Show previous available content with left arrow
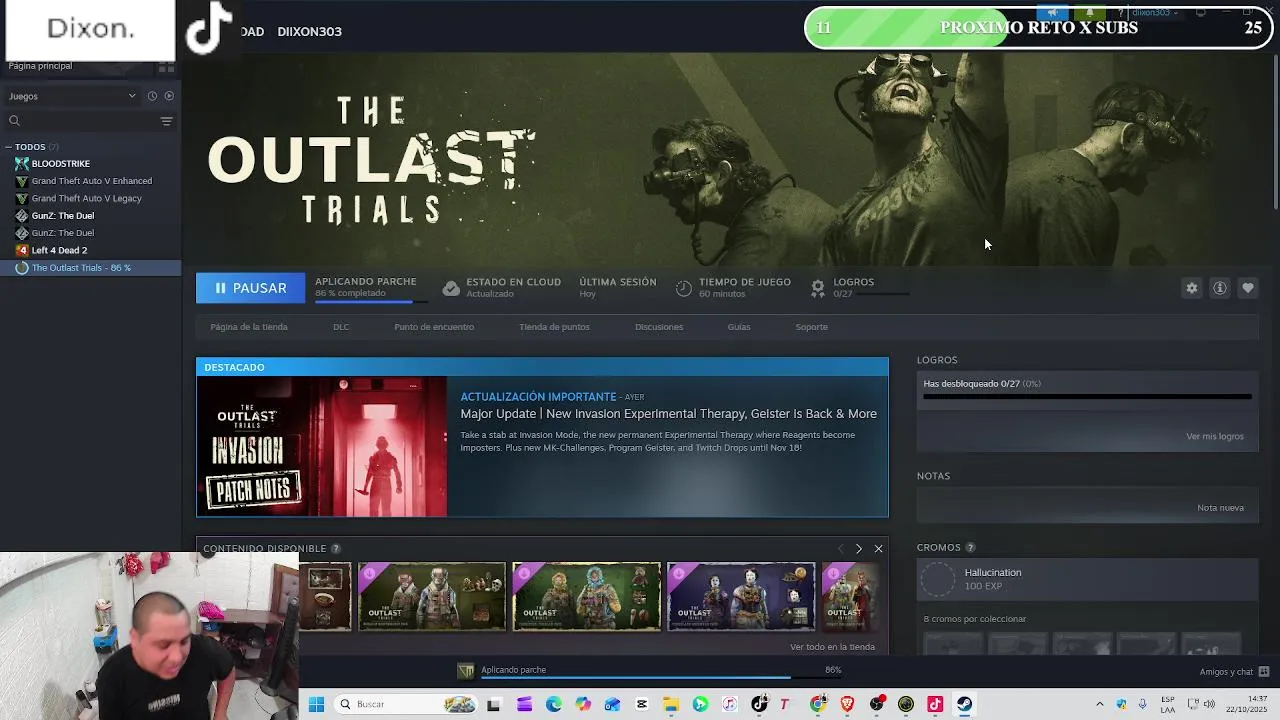The height and width of the screenshot is (720, 1280). click(x=840, y=549)
